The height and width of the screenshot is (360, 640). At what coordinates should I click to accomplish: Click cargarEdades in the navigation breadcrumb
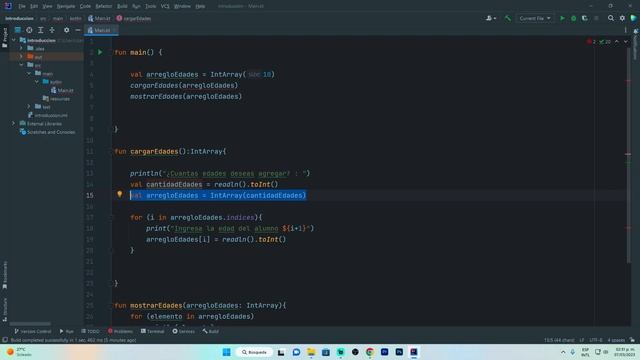134,18
